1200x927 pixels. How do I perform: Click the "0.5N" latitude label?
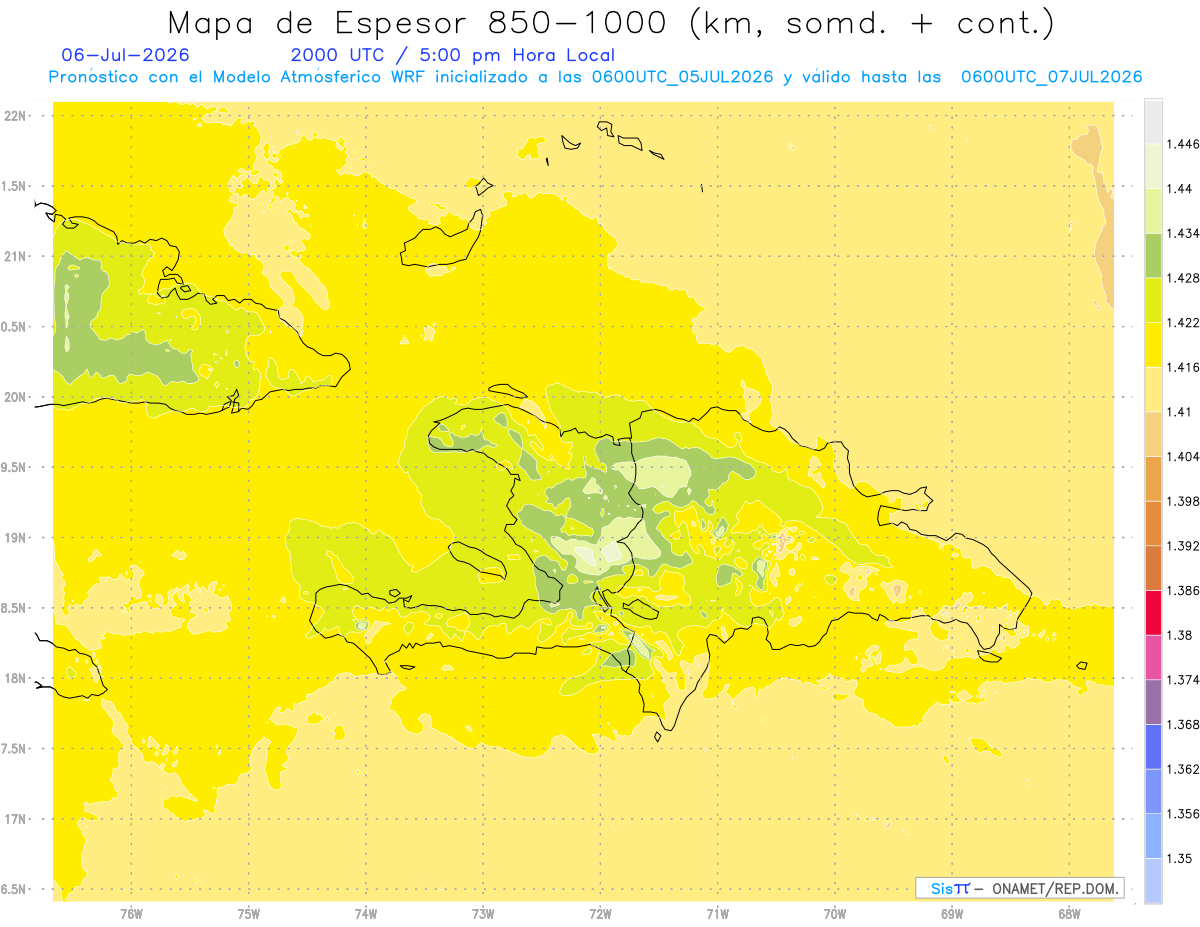15,327
